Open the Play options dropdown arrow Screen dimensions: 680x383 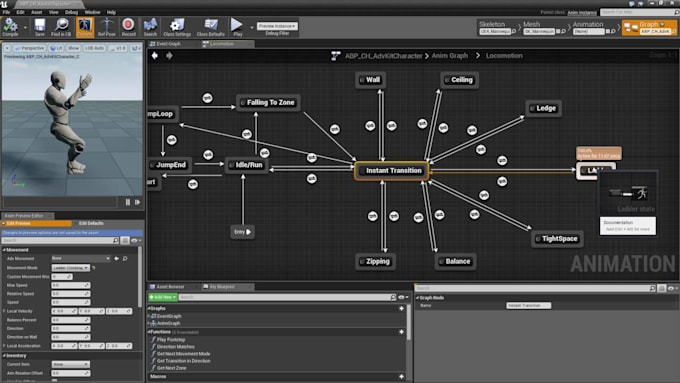252,28
